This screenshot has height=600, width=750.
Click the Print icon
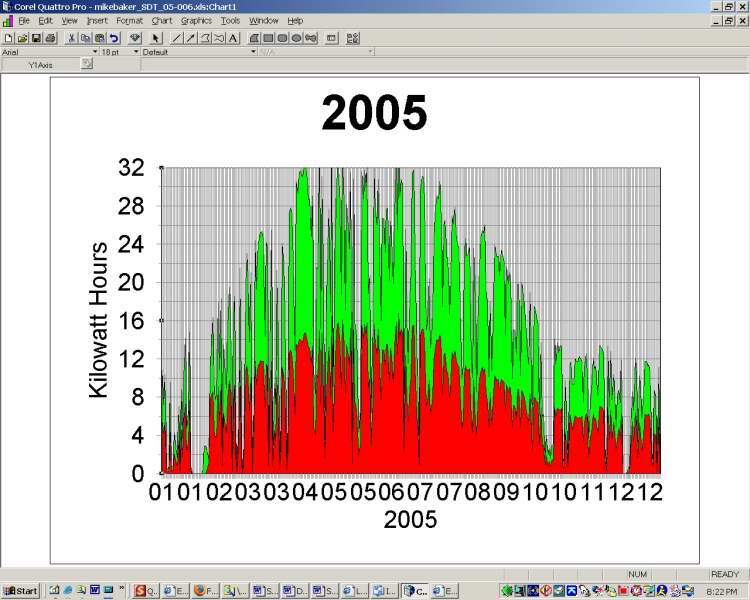(x=50, y=38)
